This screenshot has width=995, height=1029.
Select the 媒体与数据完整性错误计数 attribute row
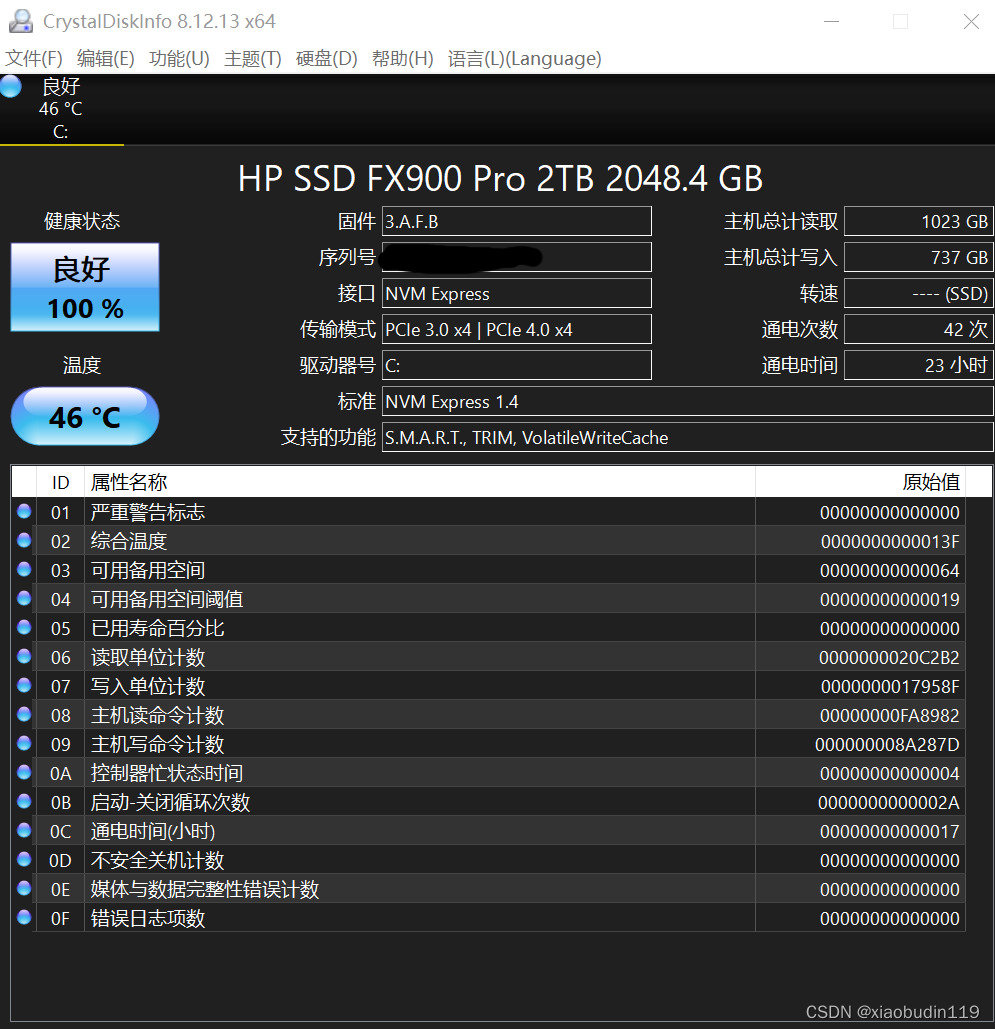coord(488,889)
